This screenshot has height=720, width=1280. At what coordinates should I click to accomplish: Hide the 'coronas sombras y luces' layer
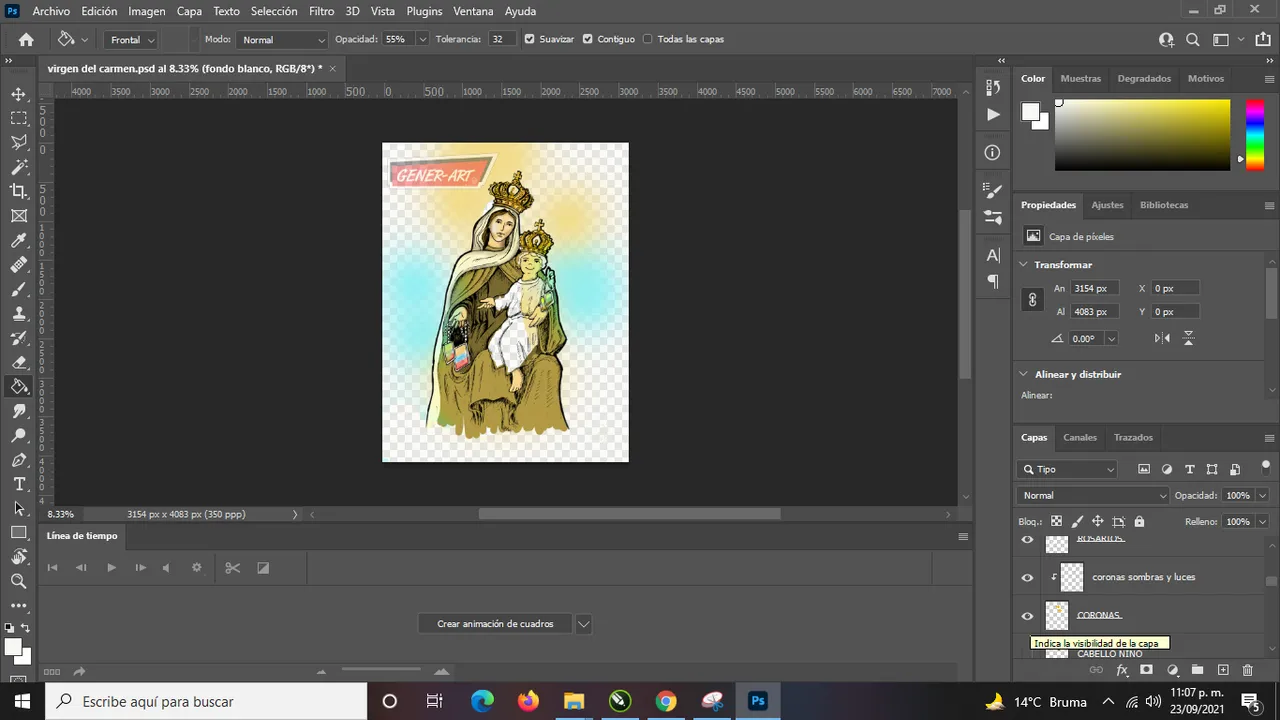point(1027,577)
